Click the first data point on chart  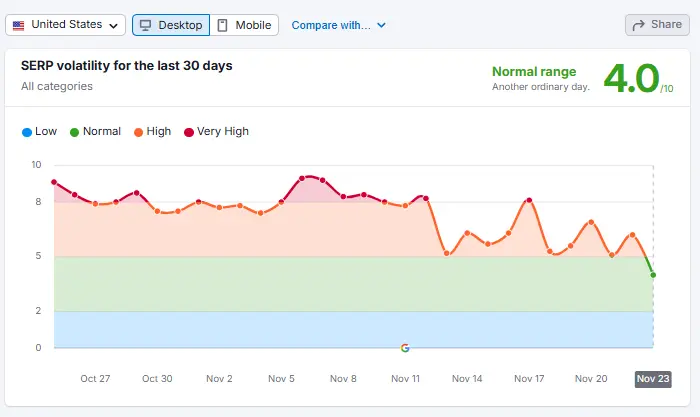pyautogui.click(x=54, y=182)
